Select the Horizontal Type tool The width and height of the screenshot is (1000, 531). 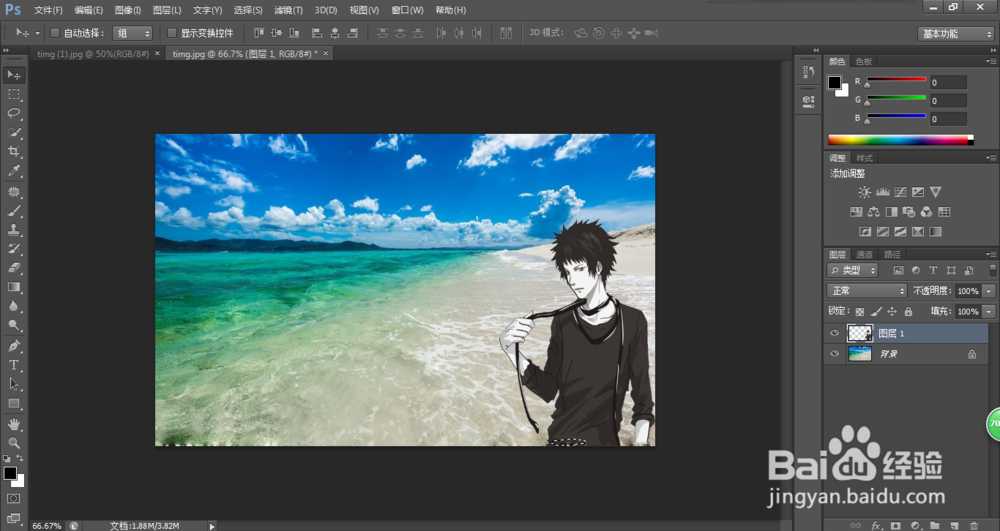point(13,365)
